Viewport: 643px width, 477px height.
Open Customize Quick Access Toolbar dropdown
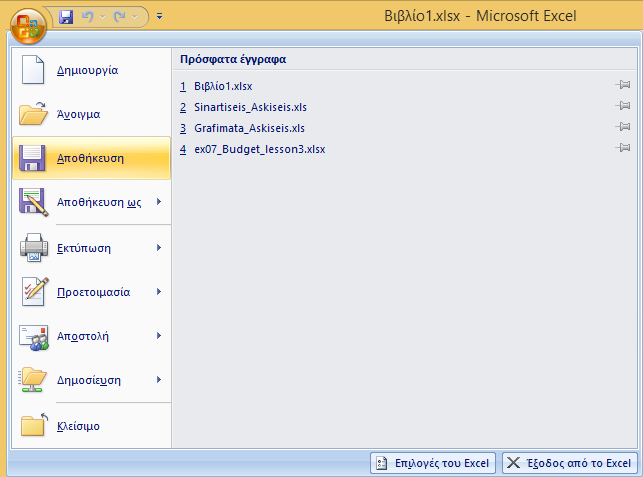pos(160,16)
